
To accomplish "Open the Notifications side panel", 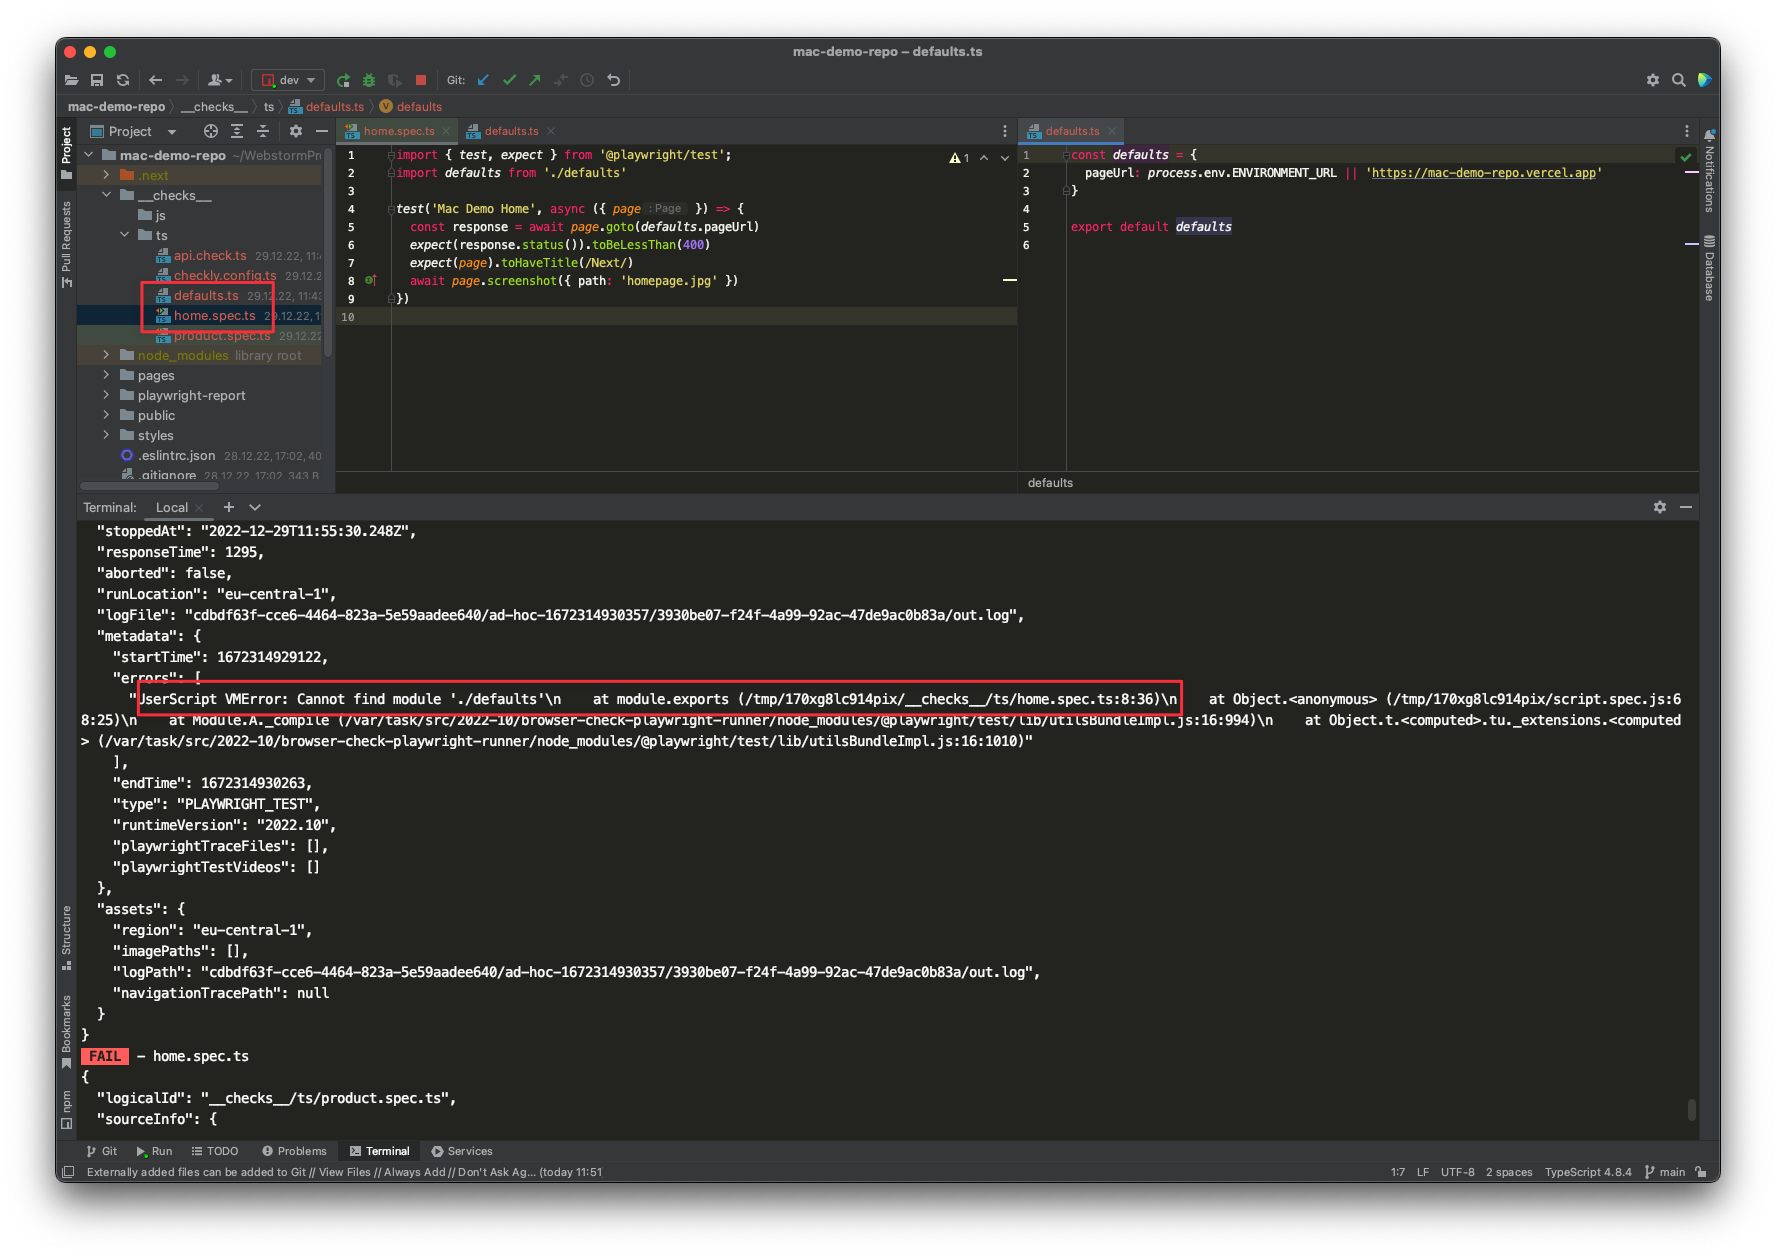I will point(1709,171).
